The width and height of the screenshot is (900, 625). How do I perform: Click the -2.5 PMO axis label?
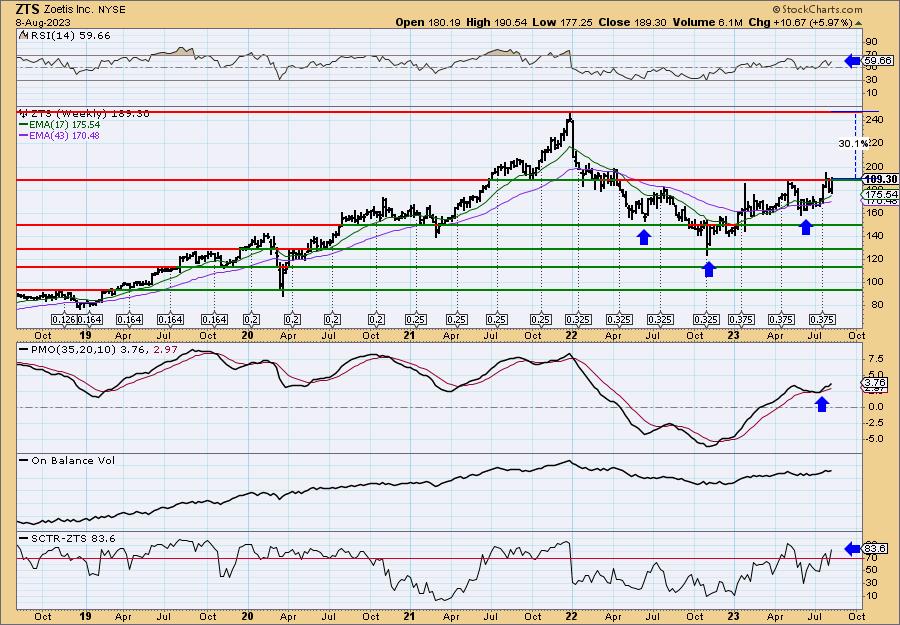(x=876, y=422)
